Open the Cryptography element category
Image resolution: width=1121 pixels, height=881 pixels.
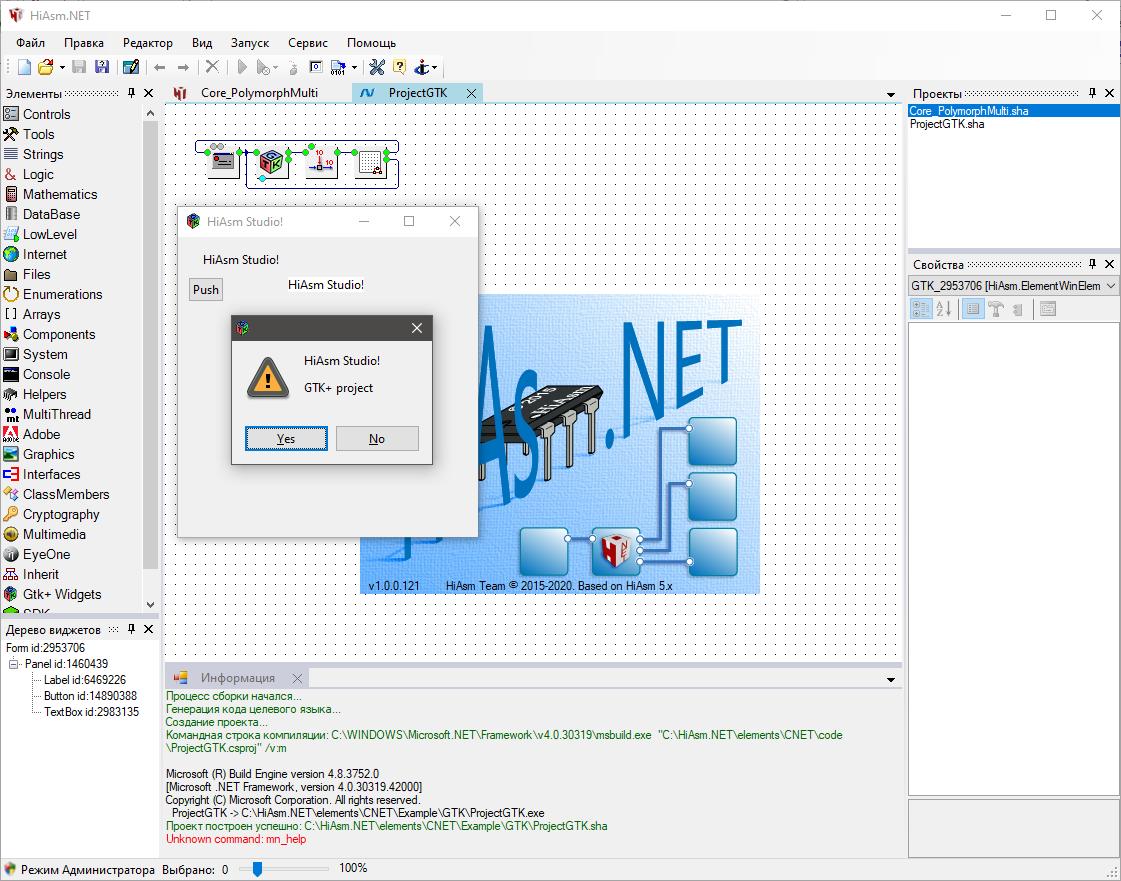coord(61,514)
